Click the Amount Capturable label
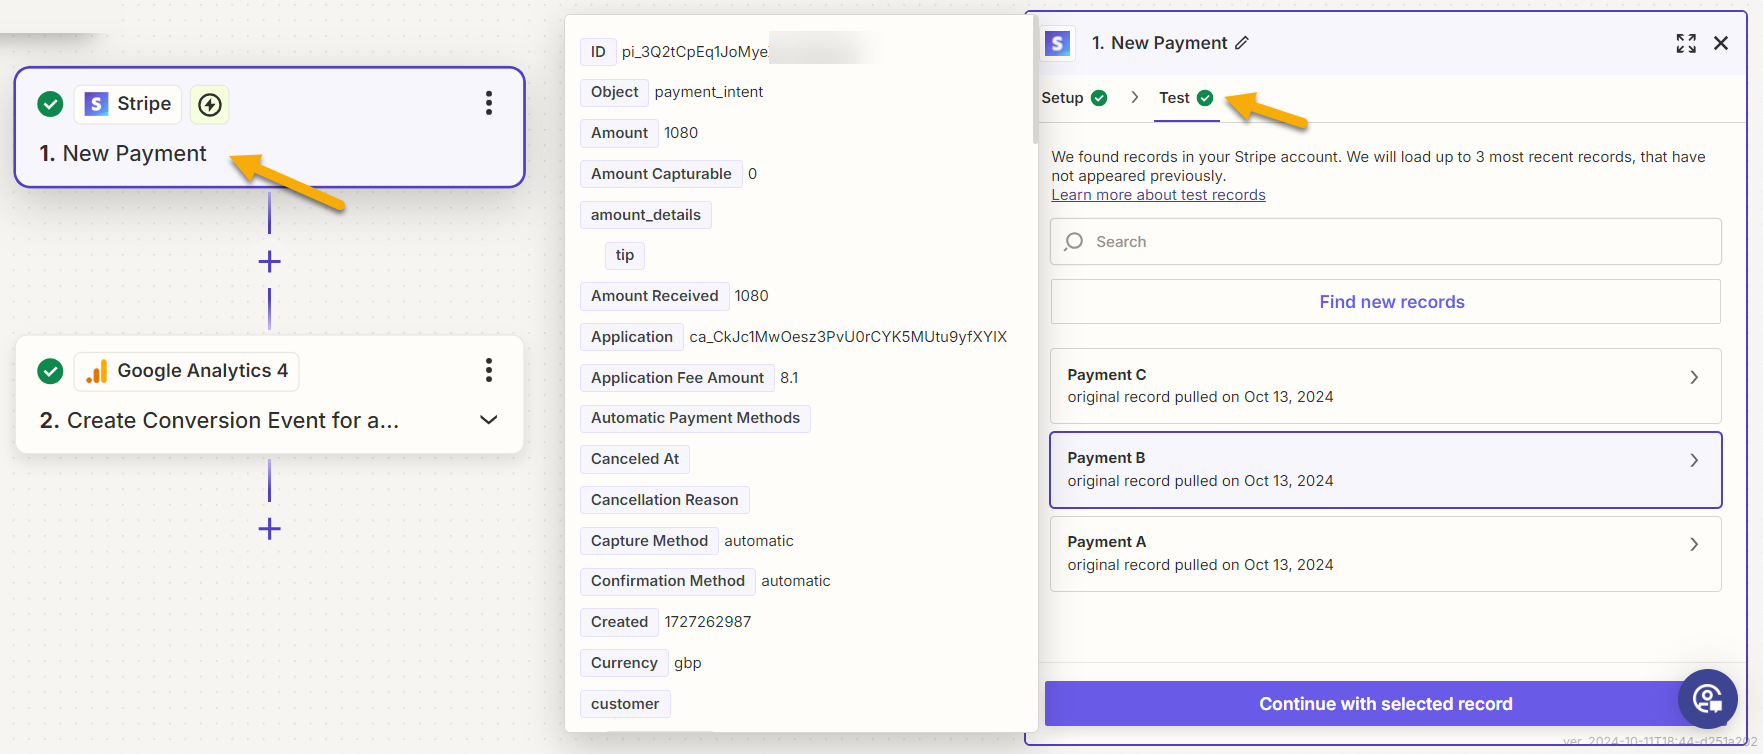This screenshot has height=754, width=1763. tap(661, 174)
